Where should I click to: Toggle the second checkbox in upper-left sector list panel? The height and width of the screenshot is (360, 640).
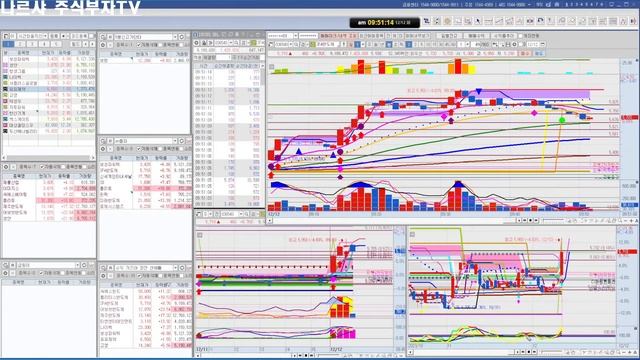click(x=63, y=167)
